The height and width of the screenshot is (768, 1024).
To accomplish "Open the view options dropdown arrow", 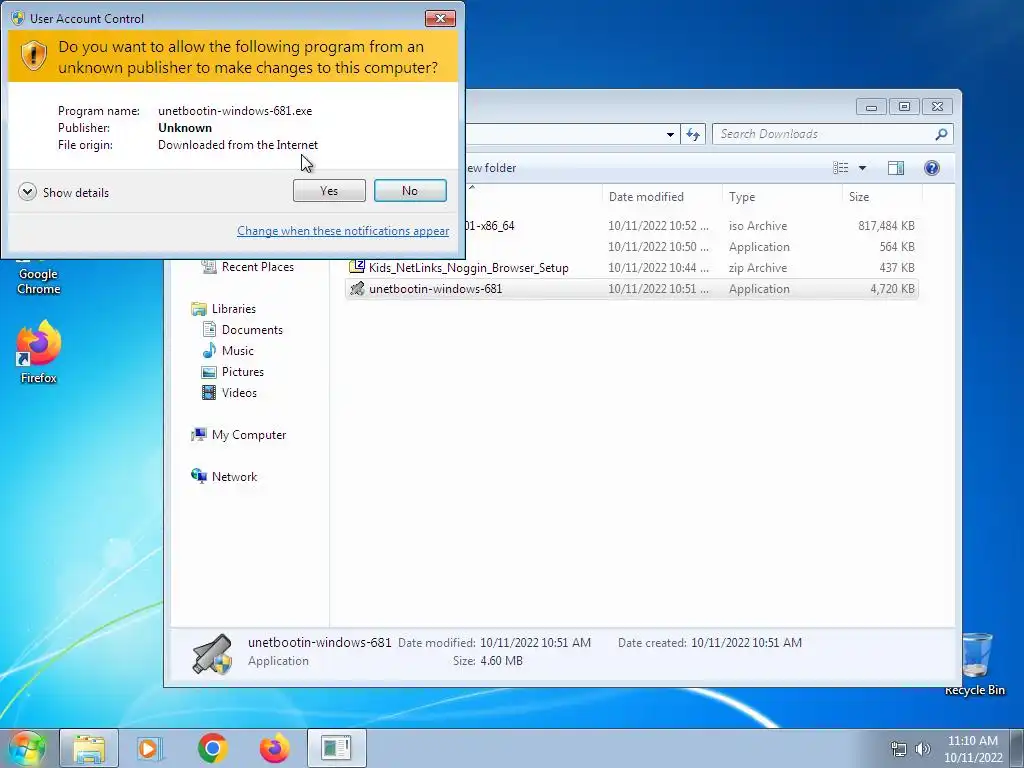I will click(862, 168).
